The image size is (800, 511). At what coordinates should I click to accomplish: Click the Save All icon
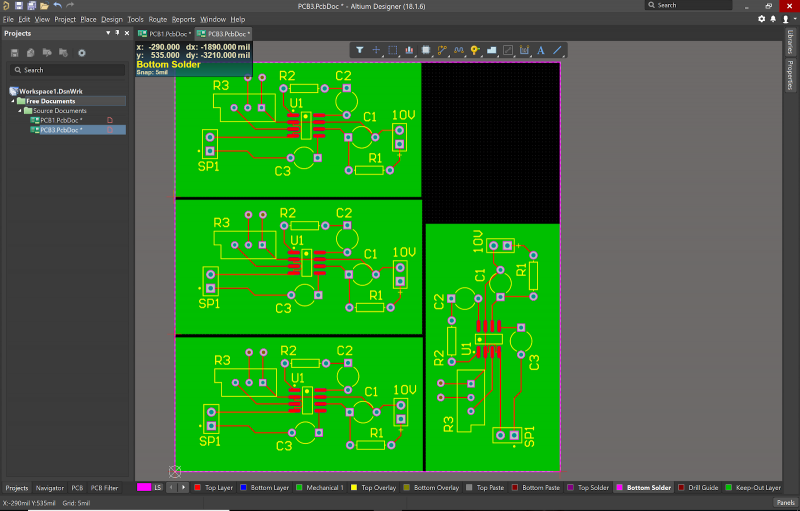click(x=31, y=6)
